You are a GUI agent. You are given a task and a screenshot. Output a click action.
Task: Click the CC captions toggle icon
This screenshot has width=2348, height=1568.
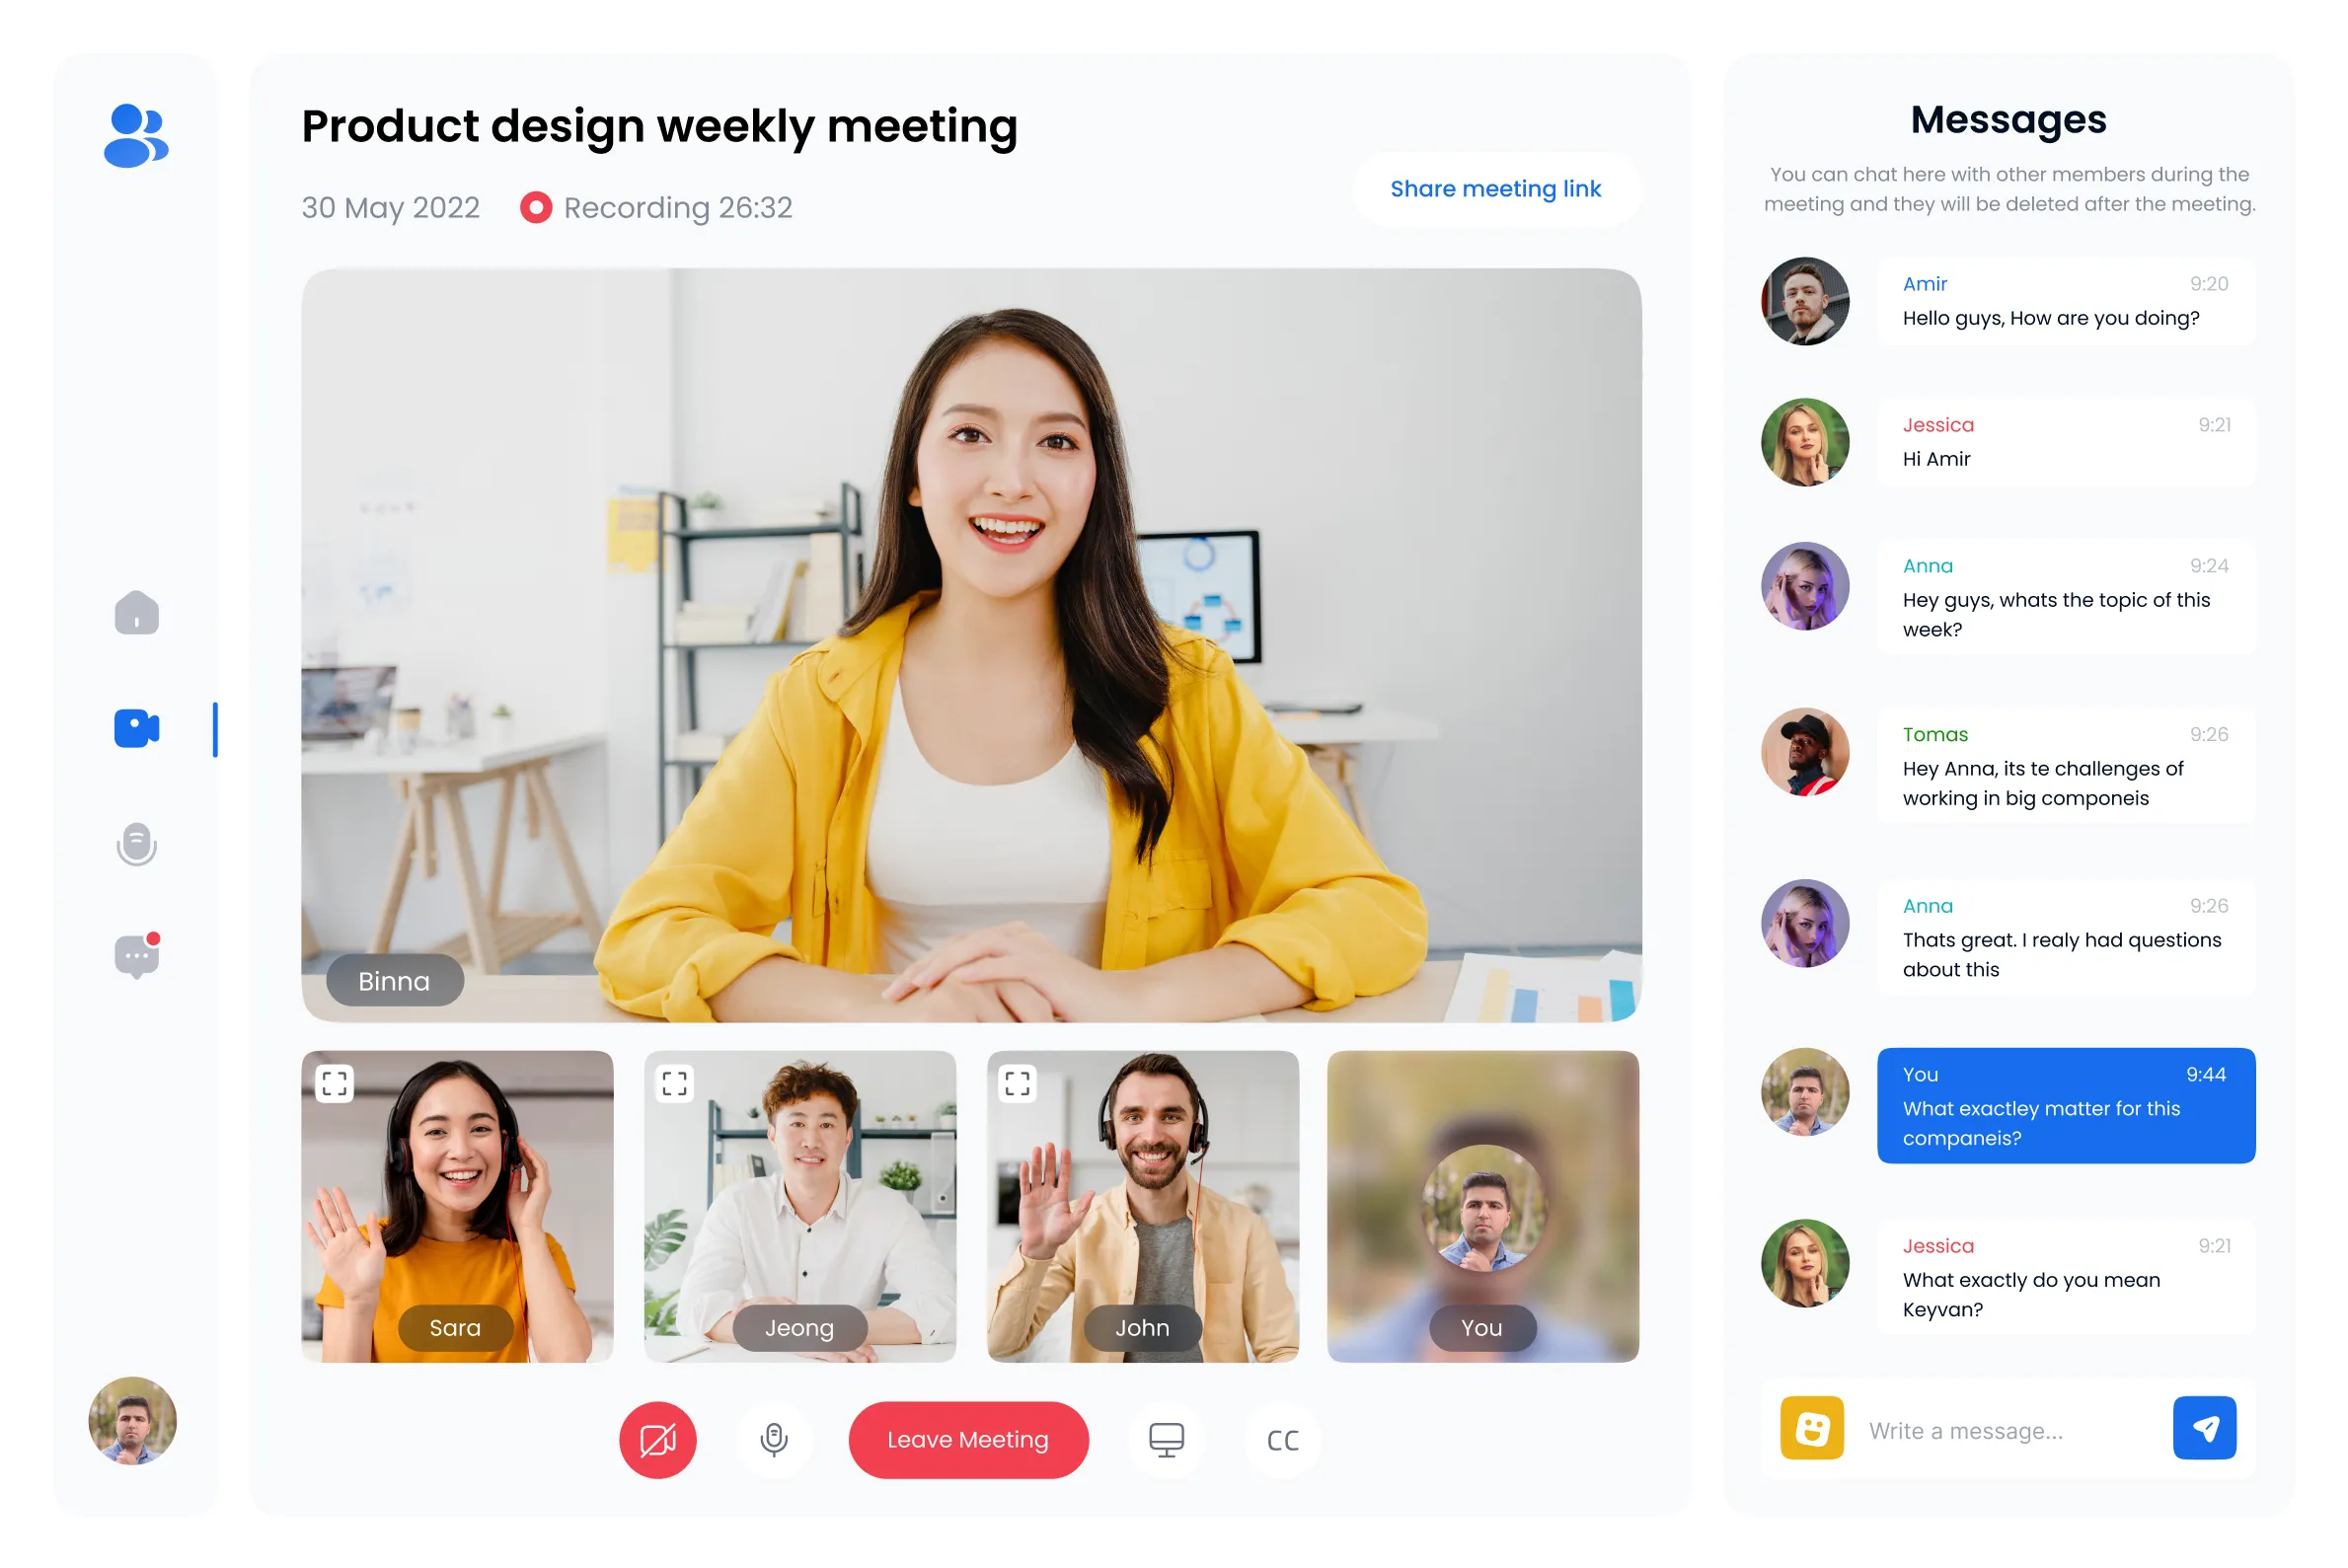click(x=1282, y=1439)
